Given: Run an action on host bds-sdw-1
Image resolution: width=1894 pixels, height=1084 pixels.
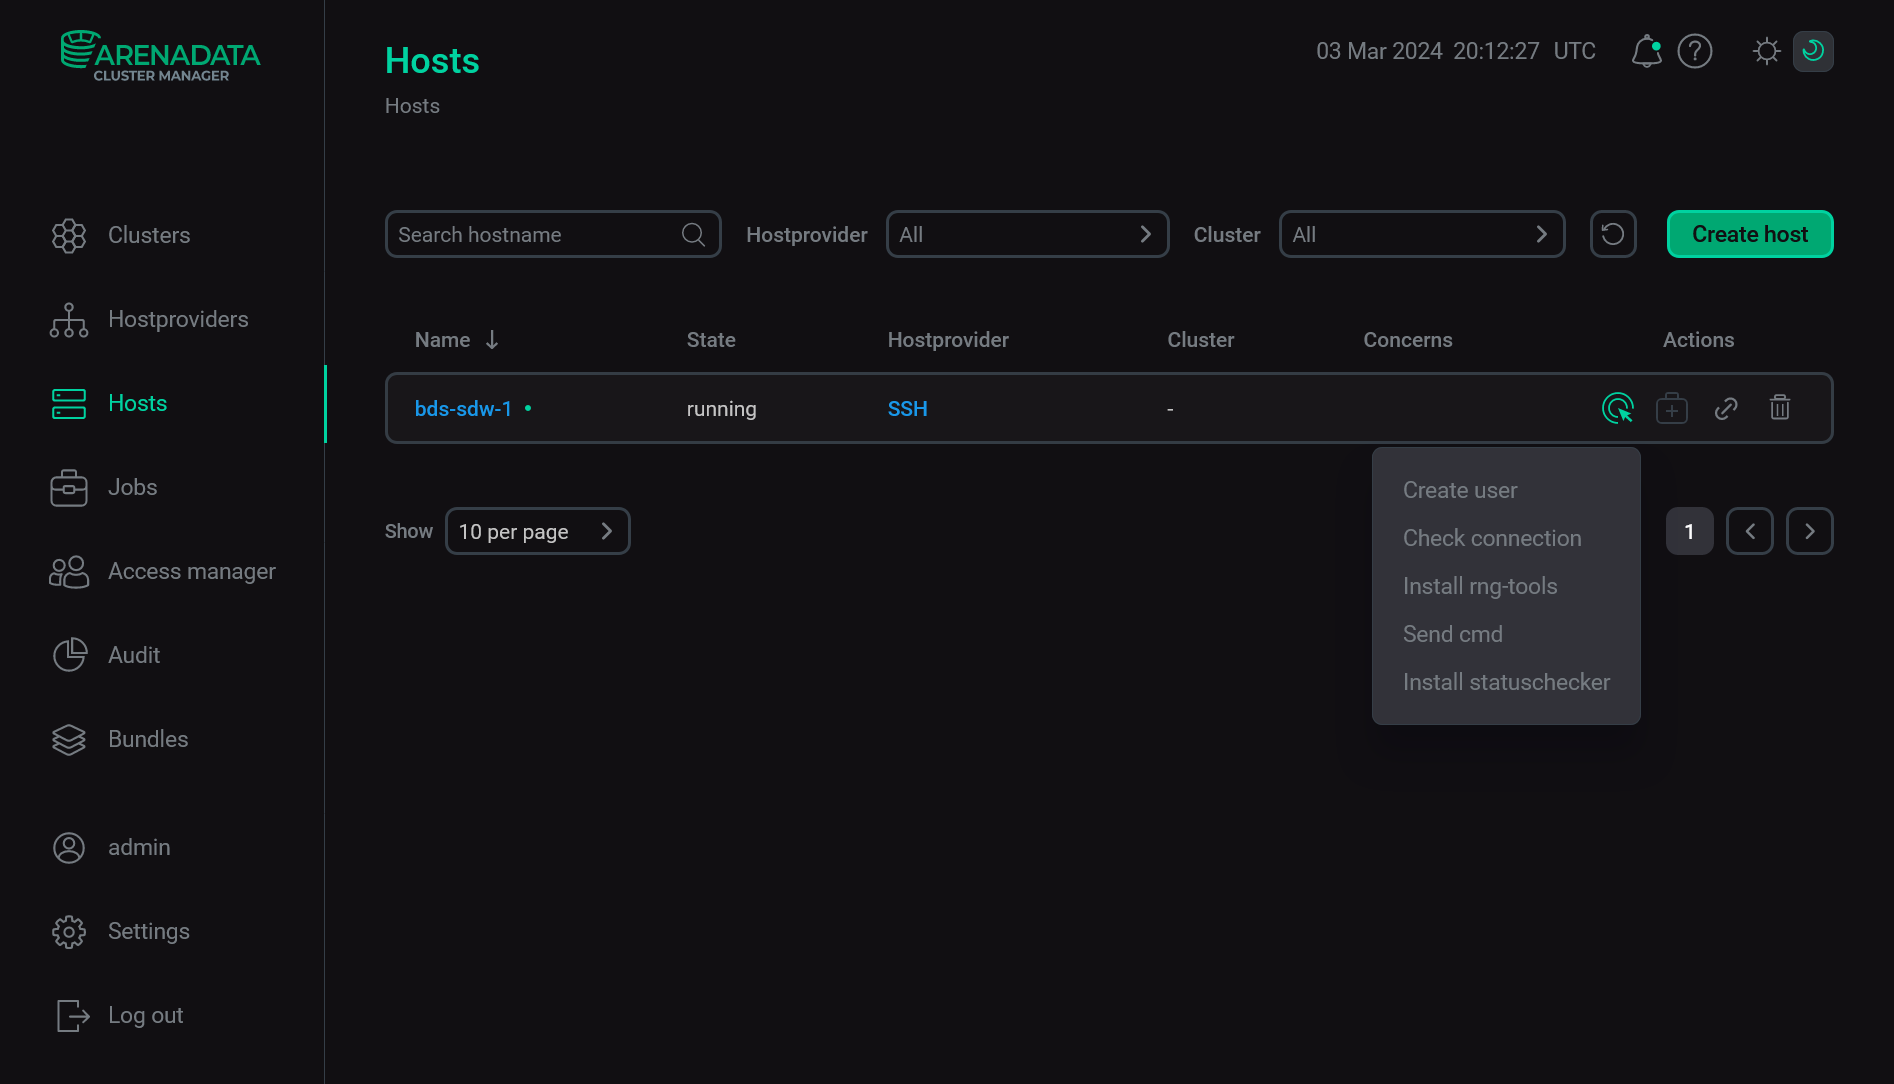Looking at the screenshot, I should click(1618, 408).
